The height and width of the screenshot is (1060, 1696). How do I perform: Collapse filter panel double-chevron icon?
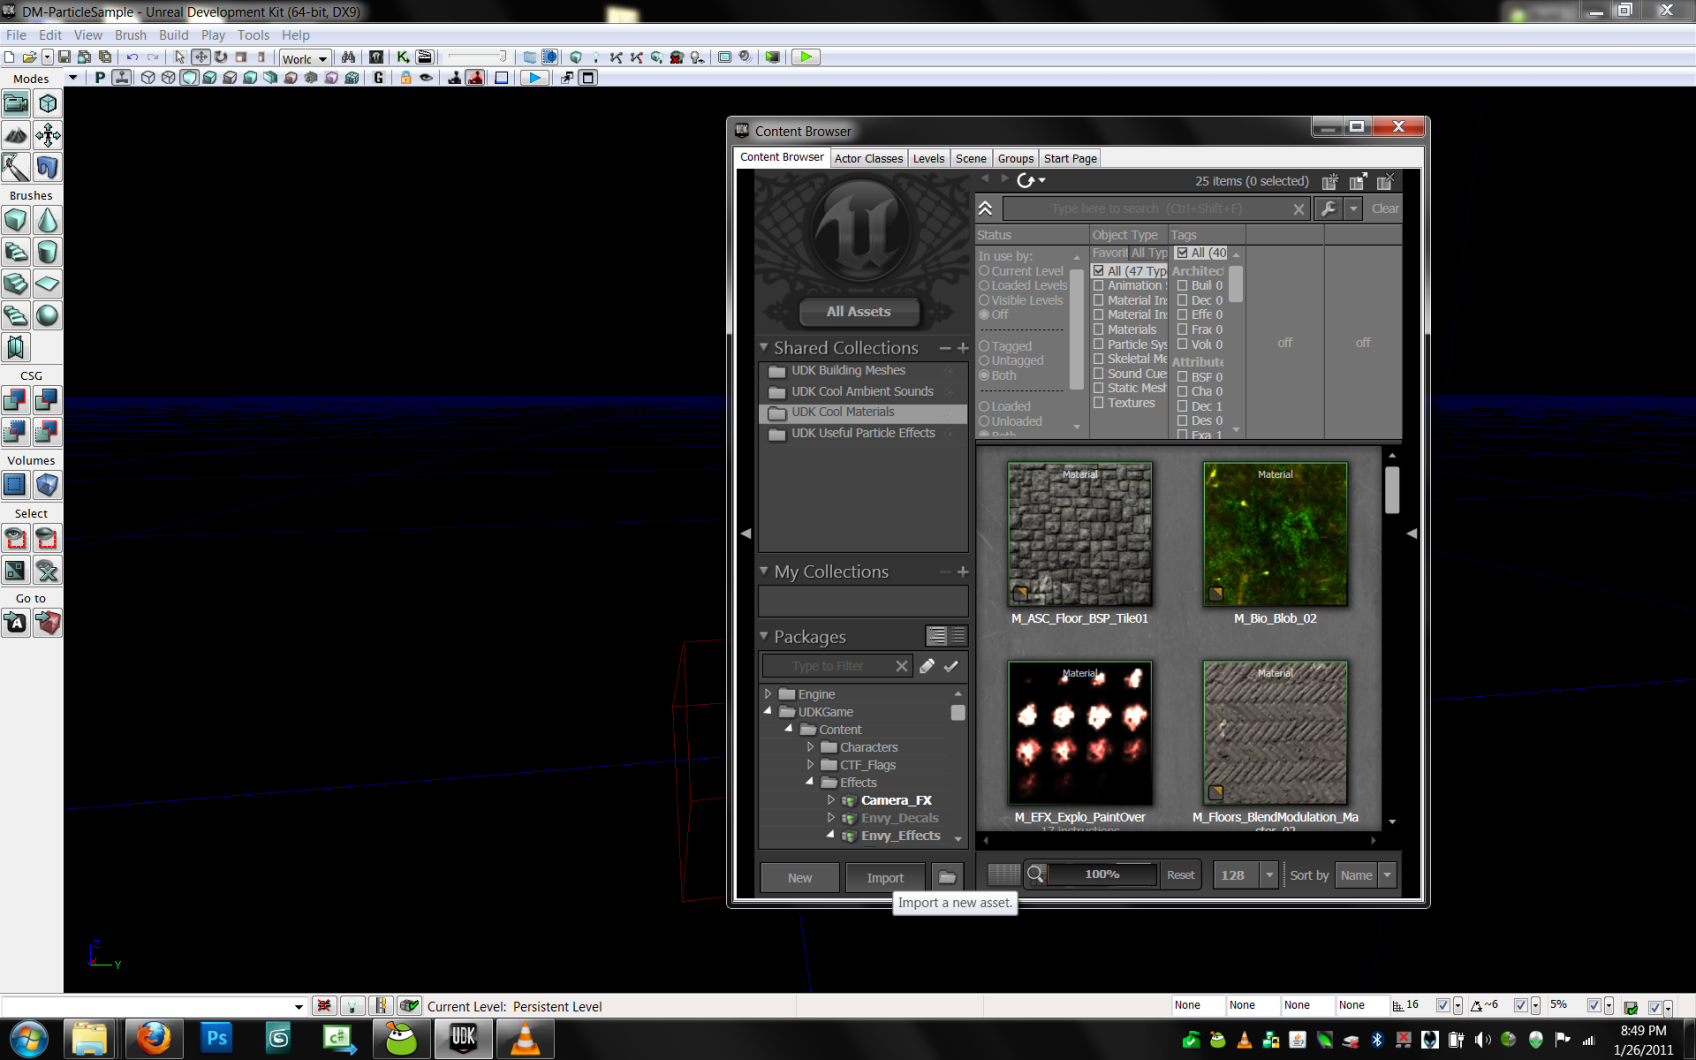click(x=985, y=208)
